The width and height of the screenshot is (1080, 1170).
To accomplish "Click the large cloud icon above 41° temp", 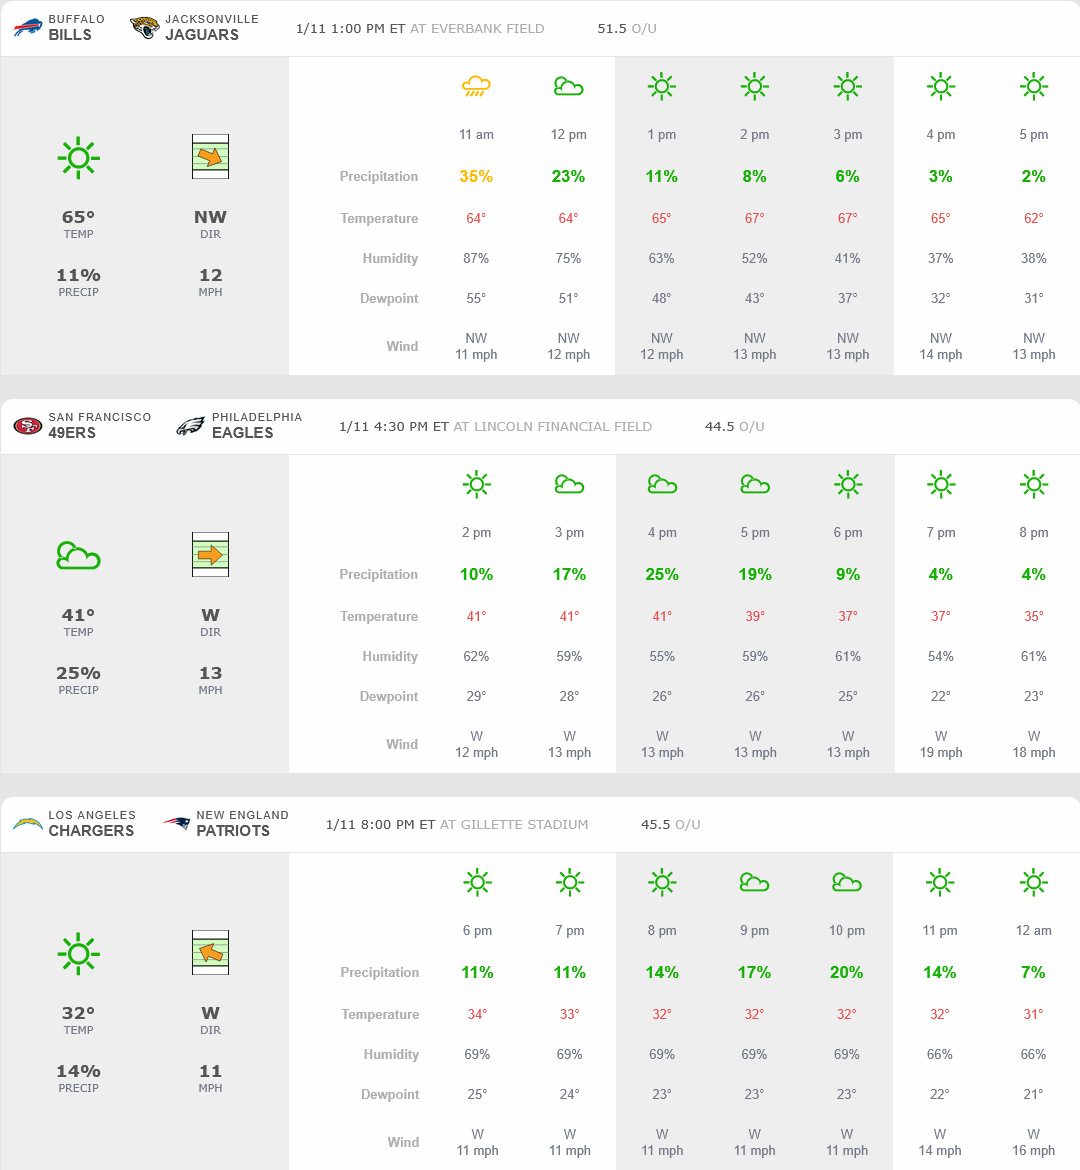I will (78, 555).
